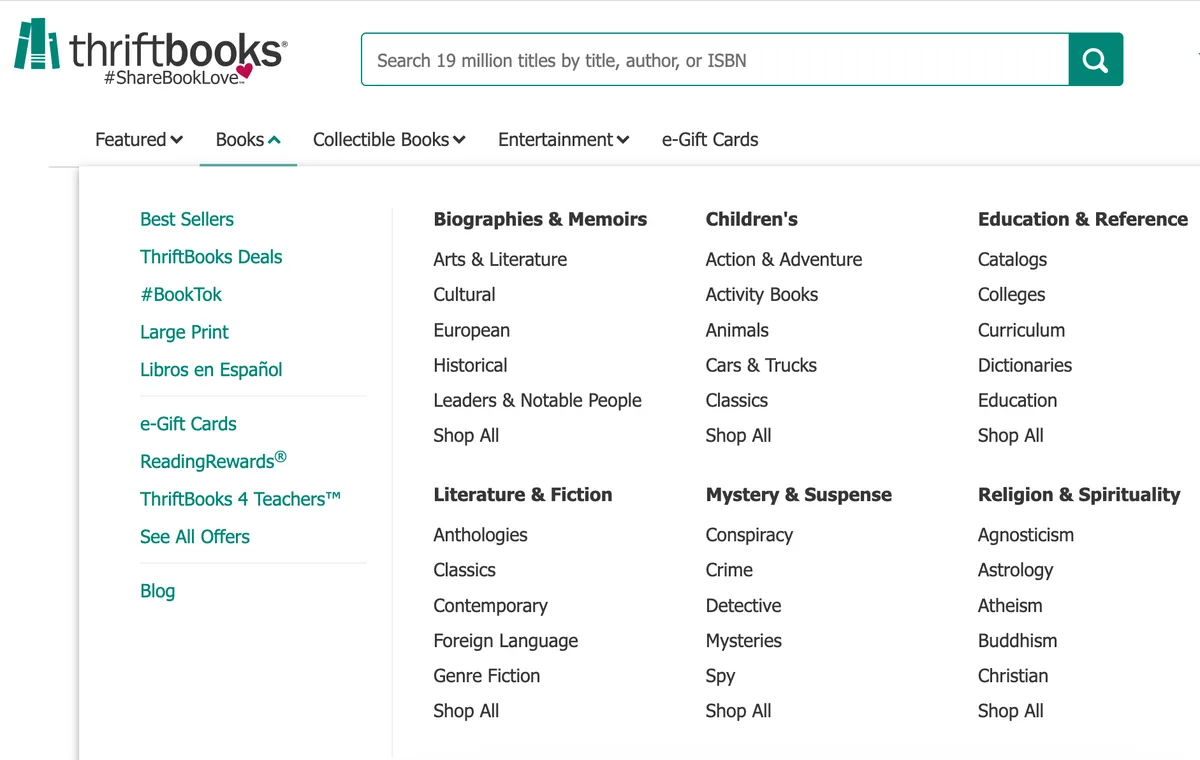Image resolution: width=1200 pixels, height=760 pixels.
Task: Select Classics under Literature & Fiction
Action: [464, 570]
